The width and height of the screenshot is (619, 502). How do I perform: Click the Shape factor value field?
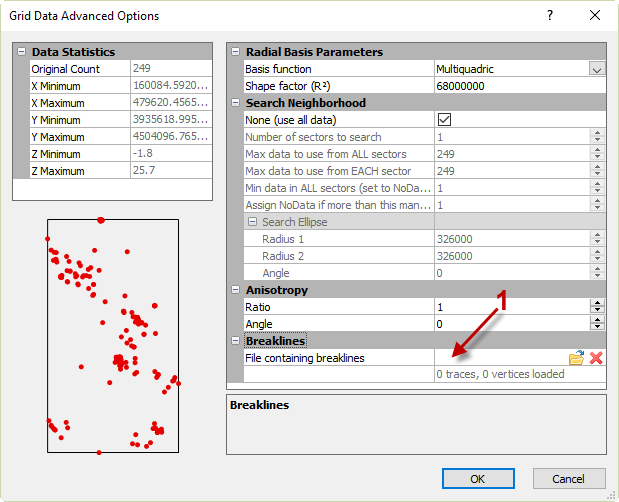[520, 86]
